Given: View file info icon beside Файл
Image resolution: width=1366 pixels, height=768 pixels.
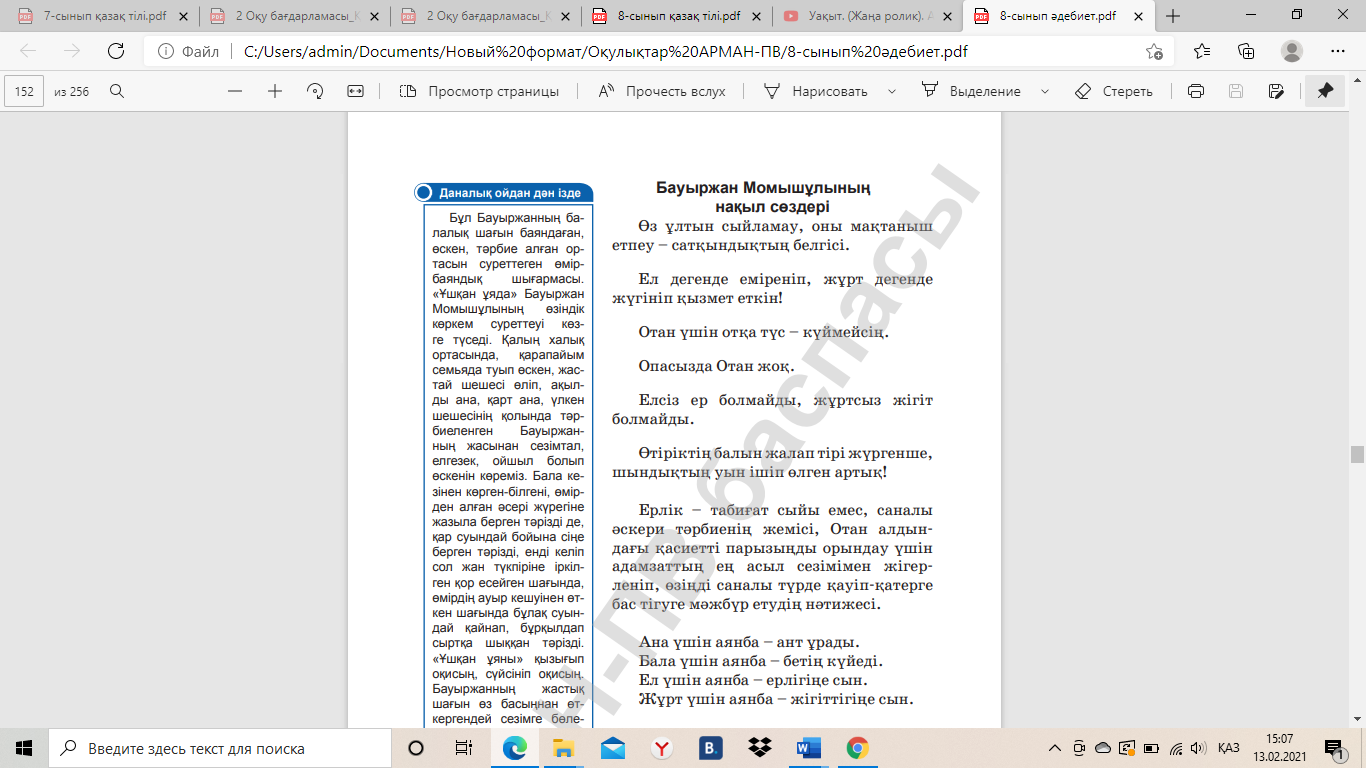Looking at the screenshot, I should tap(164, 52).
